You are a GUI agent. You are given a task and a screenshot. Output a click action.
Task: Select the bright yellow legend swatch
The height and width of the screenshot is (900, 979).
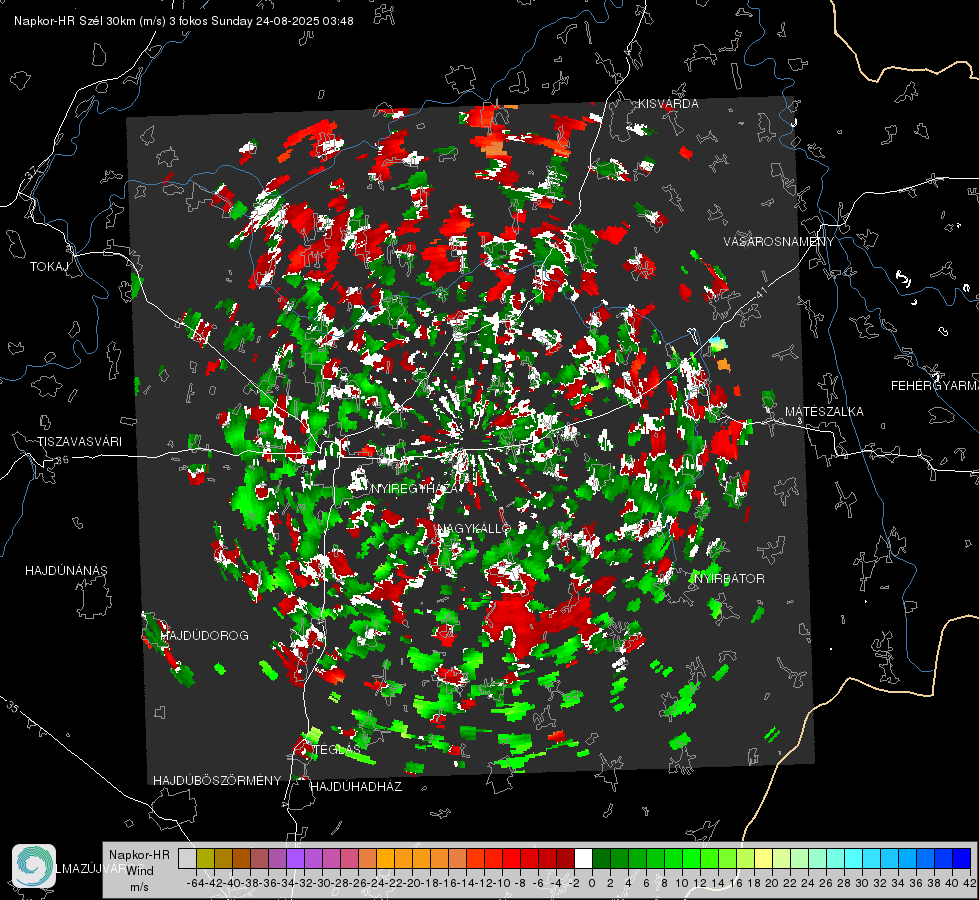pos(764,858)
